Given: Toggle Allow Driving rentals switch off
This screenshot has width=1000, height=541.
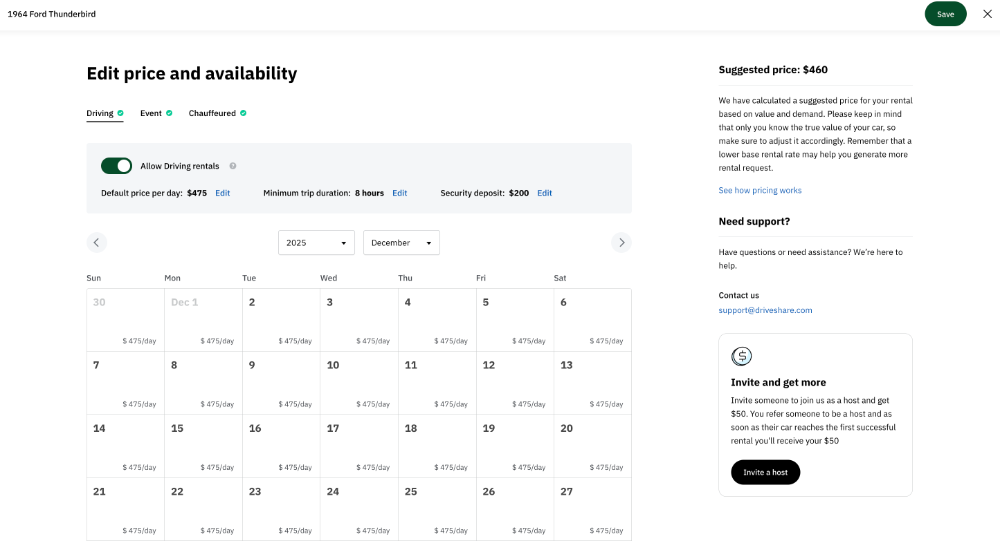Looking at the screenshot, I should coord(116,166).
